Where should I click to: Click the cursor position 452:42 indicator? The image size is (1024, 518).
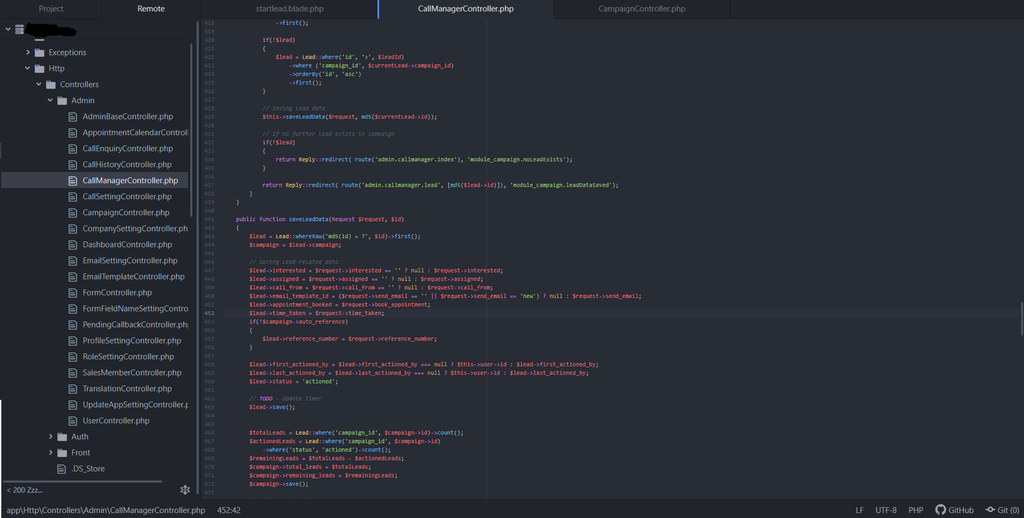tap(229, 510)
